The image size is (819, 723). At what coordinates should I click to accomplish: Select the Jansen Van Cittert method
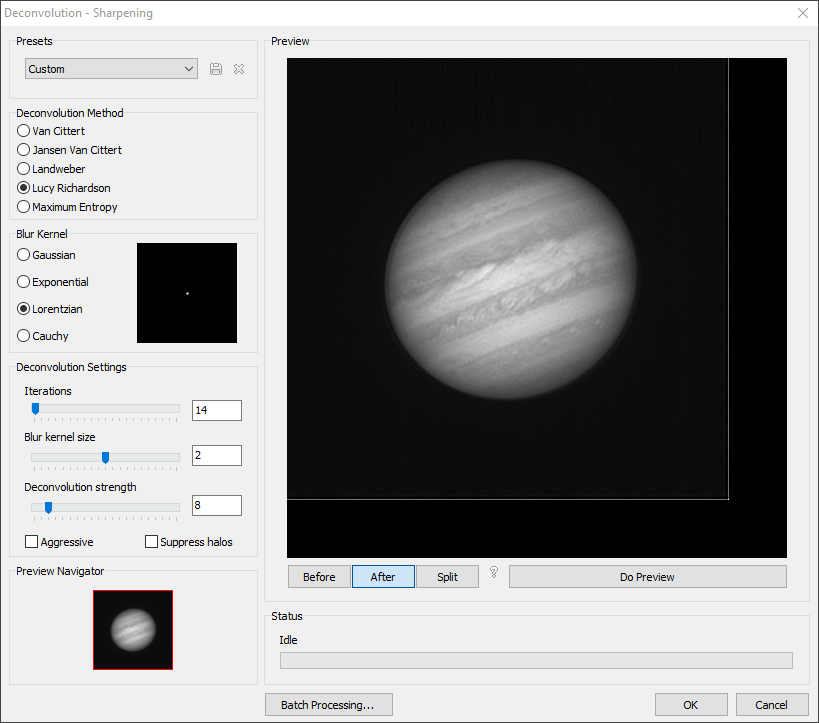click(69, 150)
